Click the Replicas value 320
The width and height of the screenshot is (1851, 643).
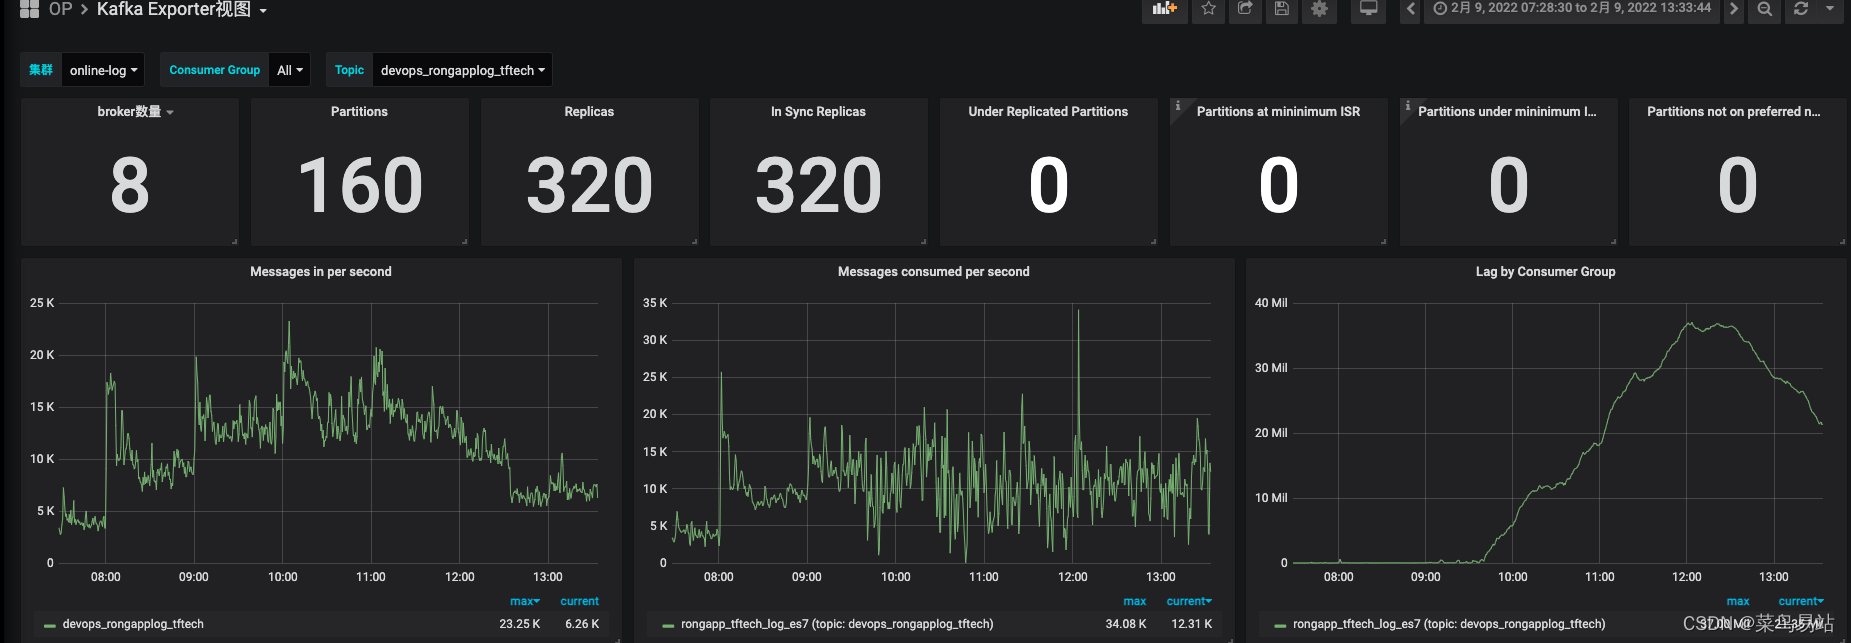[589, 186]
